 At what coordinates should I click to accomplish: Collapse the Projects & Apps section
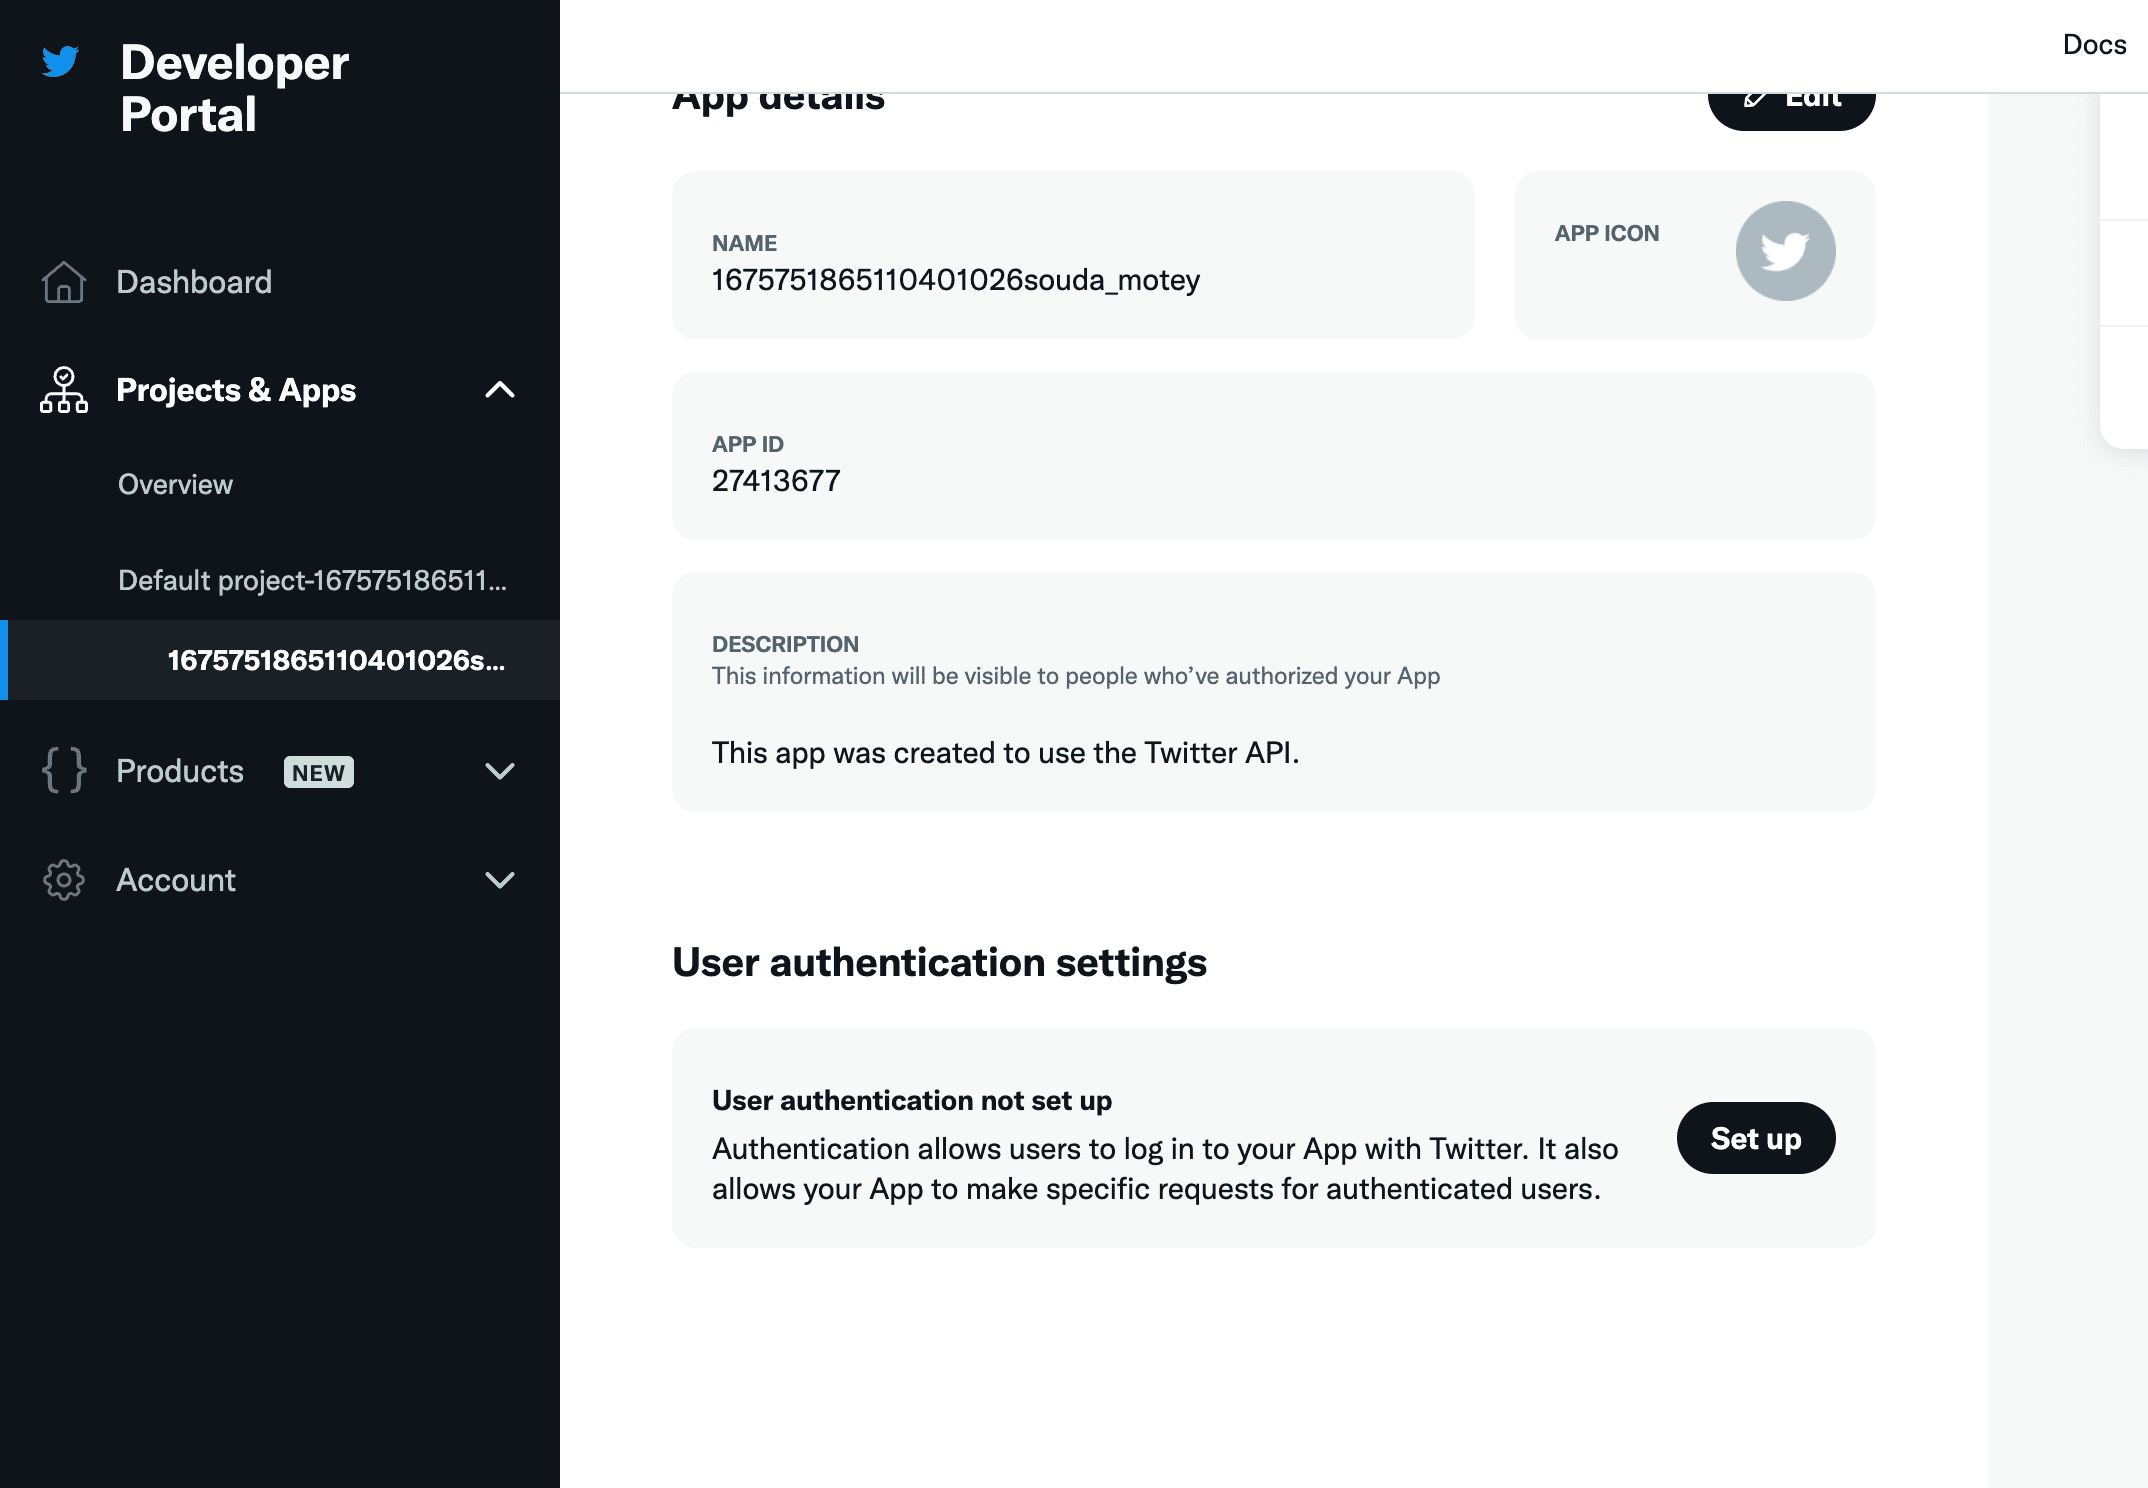500,390
